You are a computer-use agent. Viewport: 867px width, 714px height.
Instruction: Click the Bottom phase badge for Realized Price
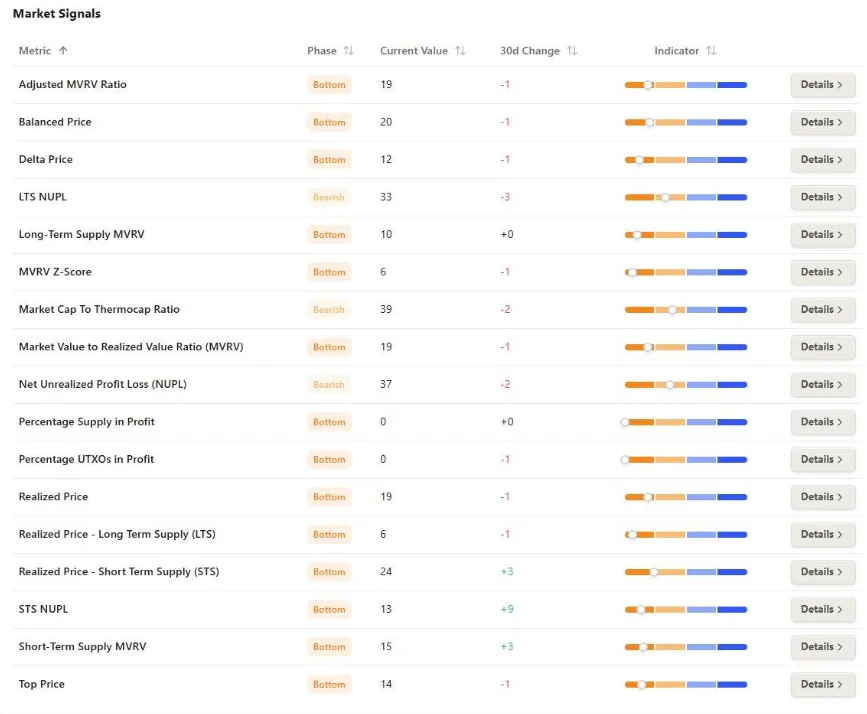click(x=329, y=497)
